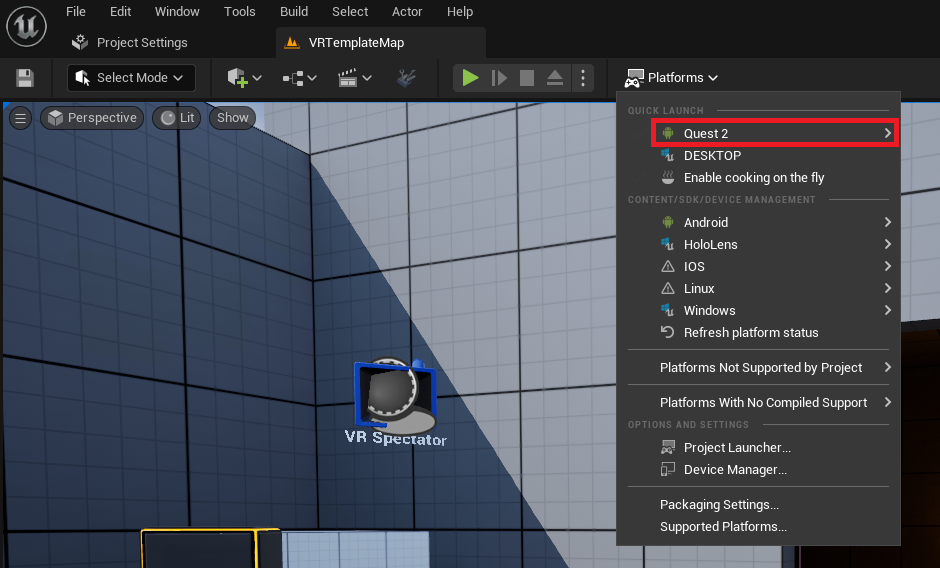Screen dimensions: 940x568
Task: Toggle Enable cooking on the fly
Action: (x=758, y=178)
